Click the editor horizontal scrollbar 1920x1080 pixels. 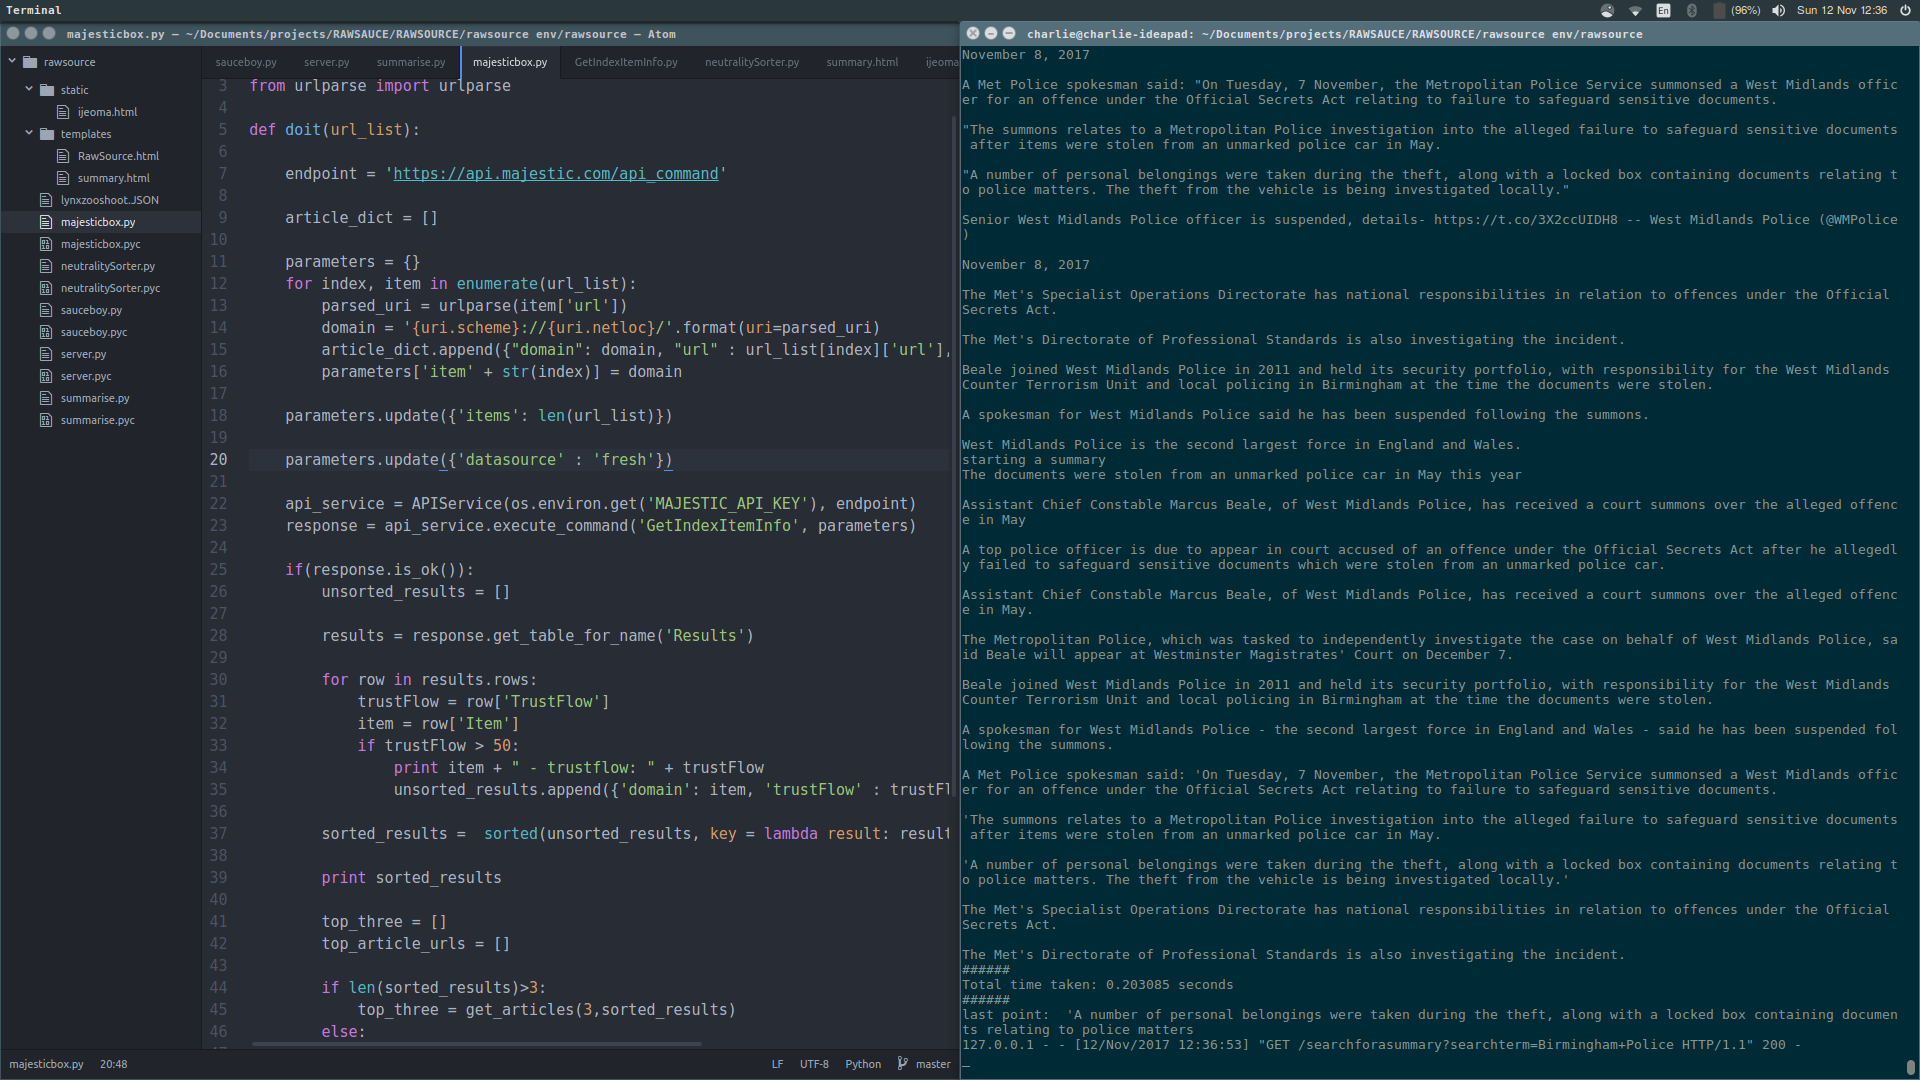476,1044
